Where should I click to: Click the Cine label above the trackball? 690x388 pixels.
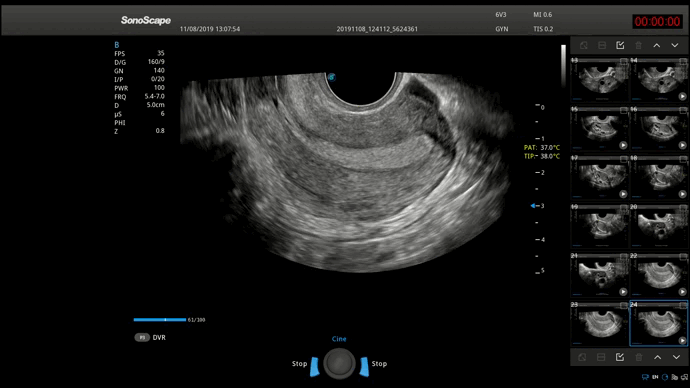(339, 339)
